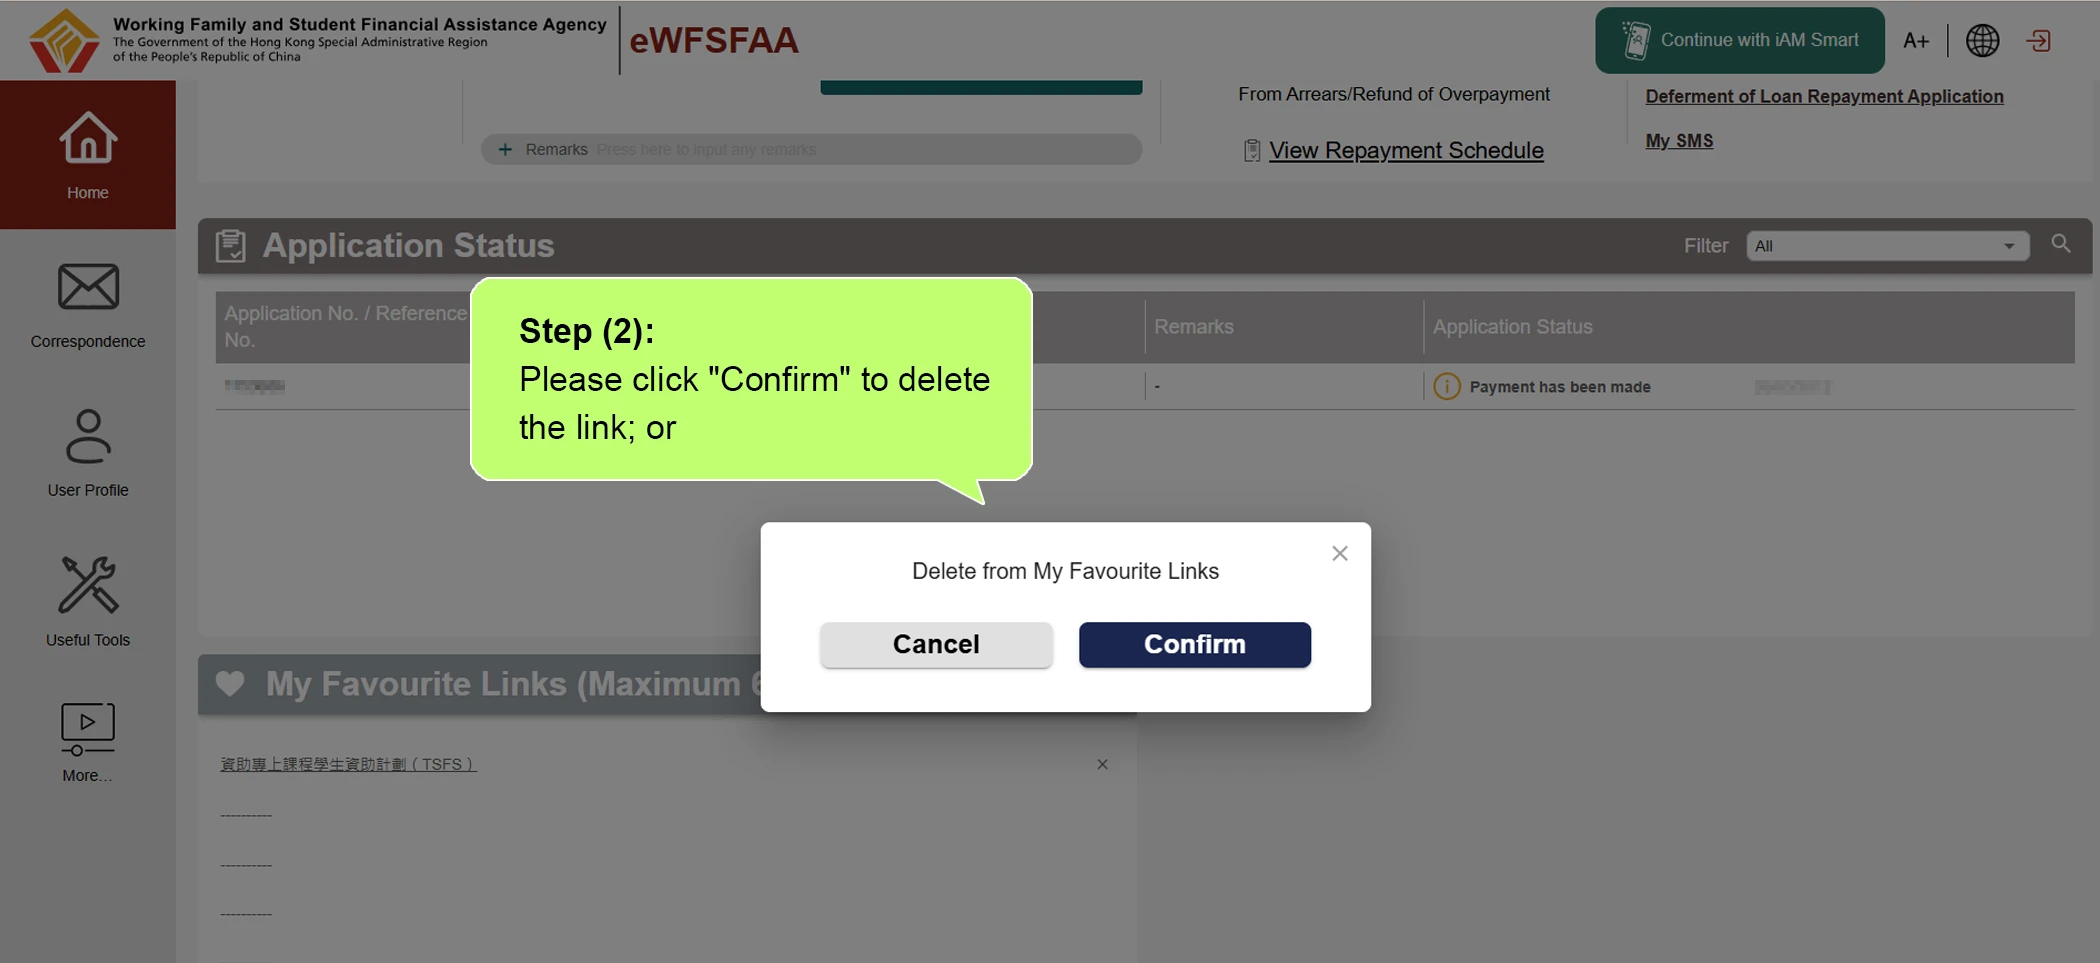Open Deferment of Loan Repayment Application link
2100x963 pixels.
pyautogui.click(x=1824, y=96)
